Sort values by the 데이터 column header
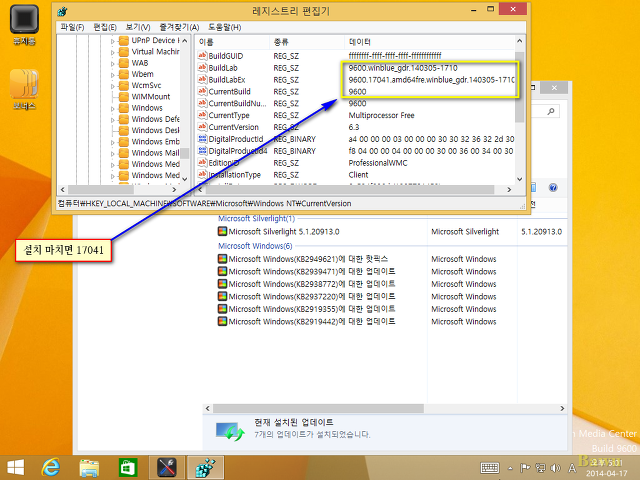640x480 pixels. pos(429,42)
